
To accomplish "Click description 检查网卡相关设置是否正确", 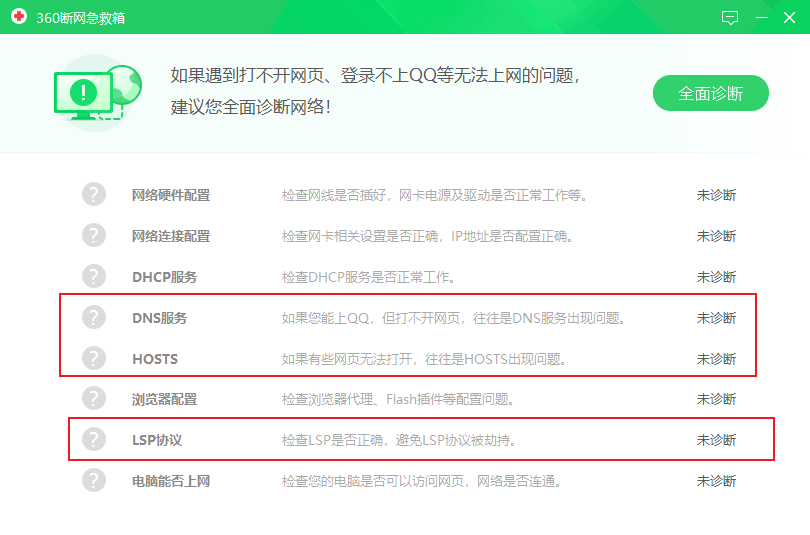I will point(427,236).
